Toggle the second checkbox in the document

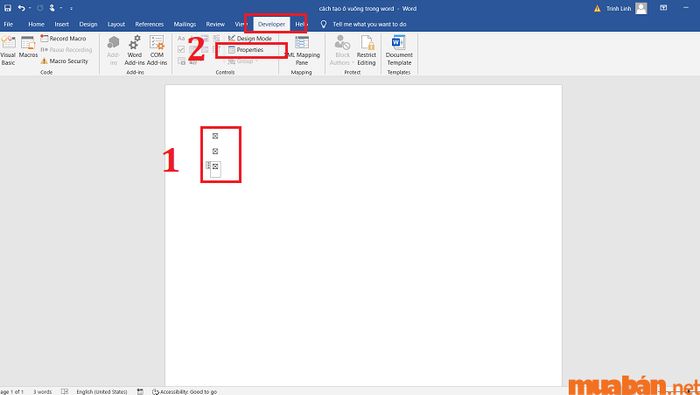215,151
